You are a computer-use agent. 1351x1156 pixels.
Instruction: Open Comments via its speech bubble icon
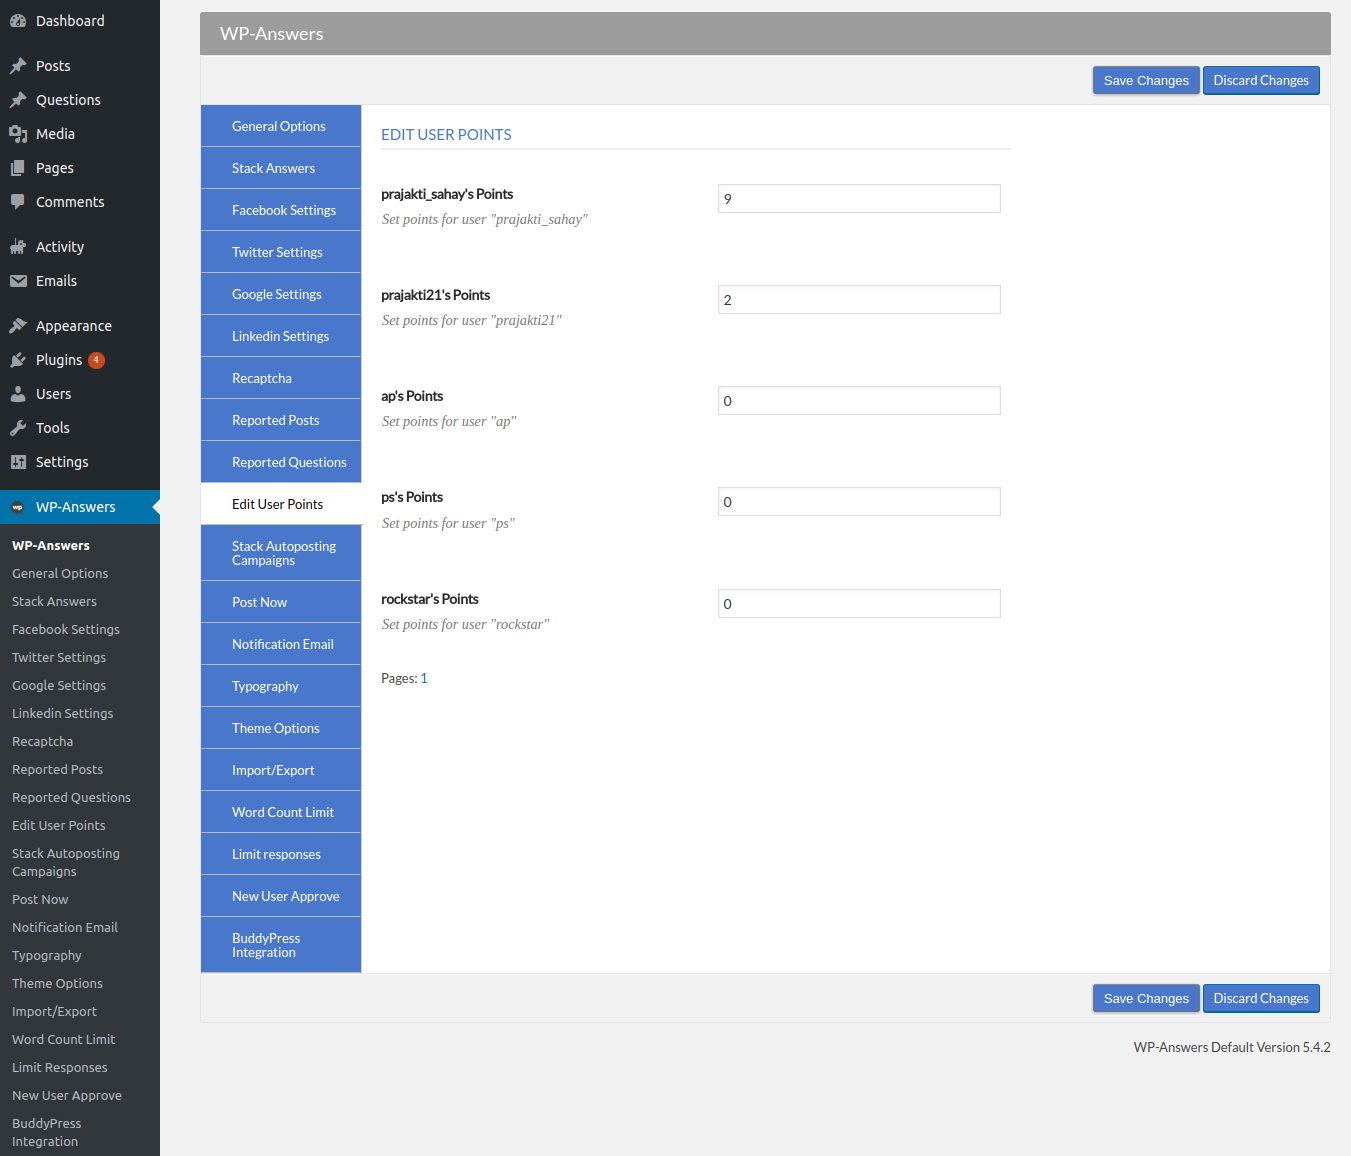(x=18, y=202)
